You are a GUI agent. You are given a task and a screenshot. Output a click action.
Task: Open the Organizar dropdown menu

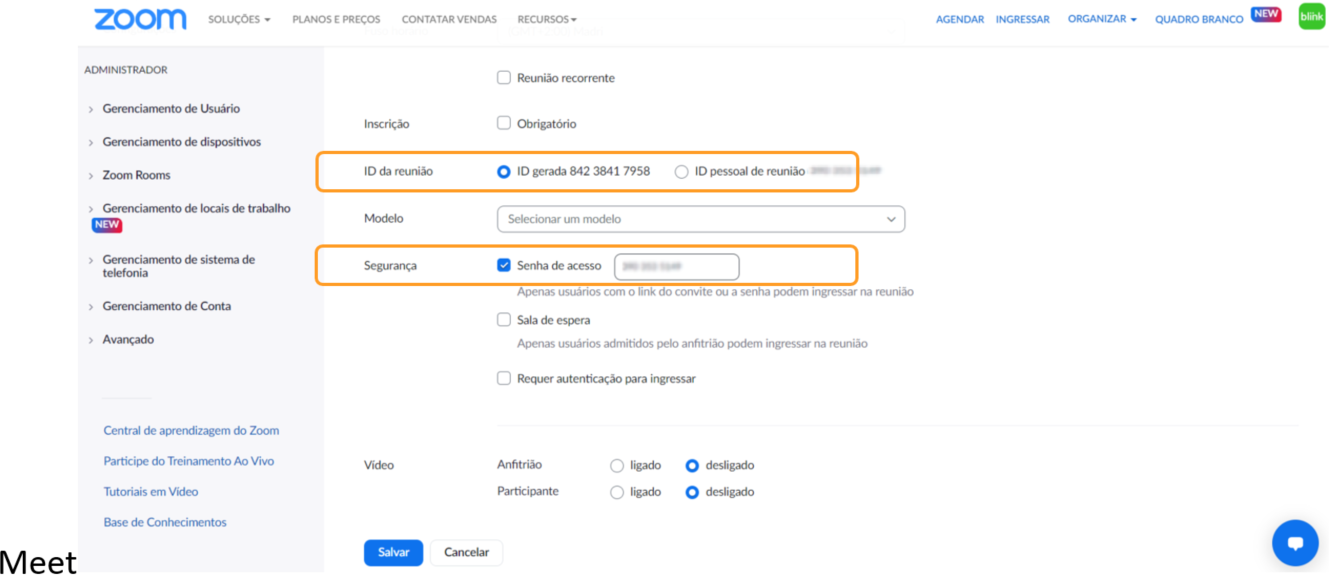(x=1102, y=19)
